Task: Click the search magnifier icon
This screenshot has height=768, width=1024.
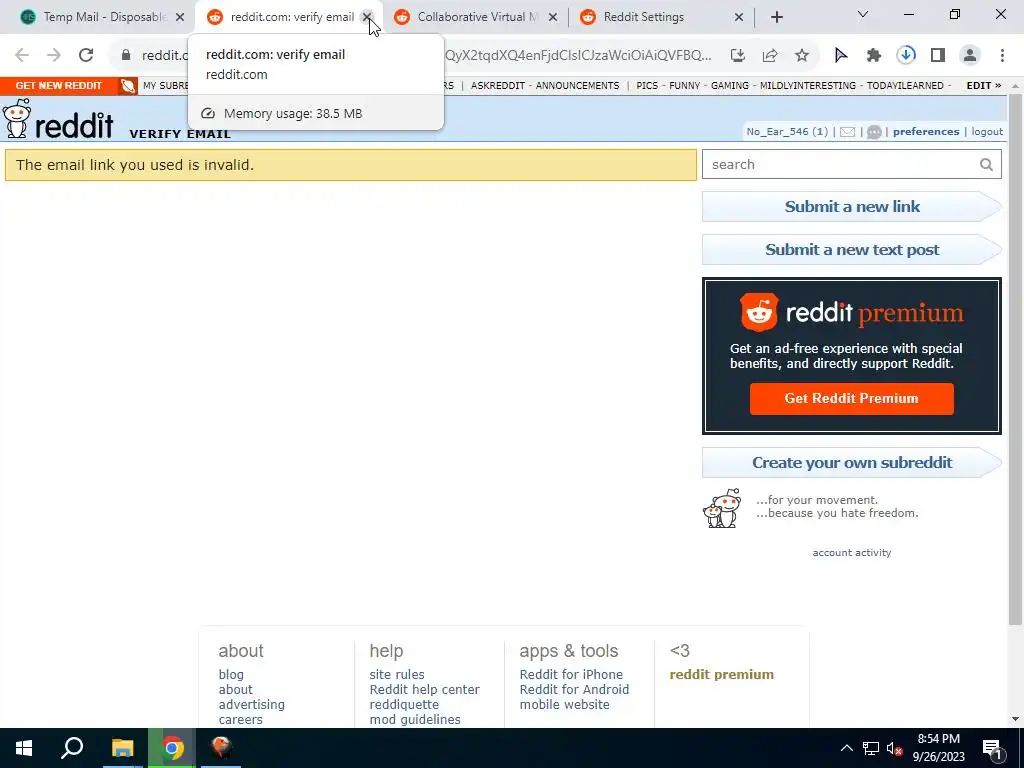Action: pos(986,165)
